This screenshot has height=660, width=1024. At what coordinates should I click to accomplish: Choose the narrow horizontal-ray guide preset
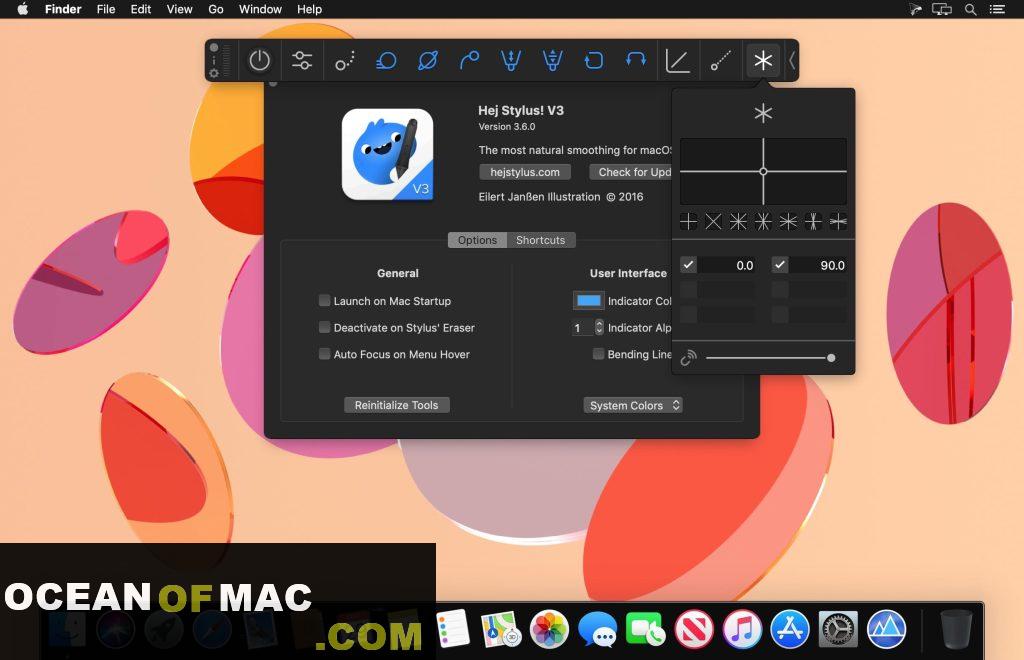pos(838,222)
